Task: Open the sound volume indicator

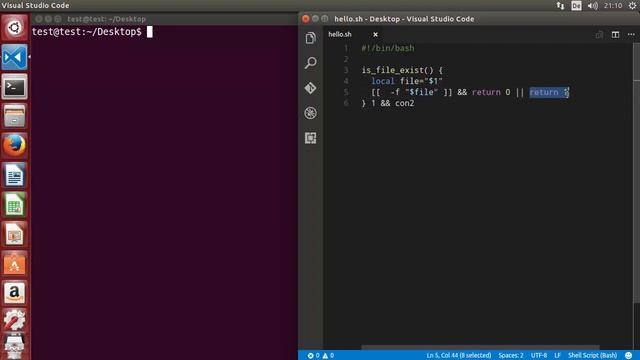Action: [x=592, y=5]
